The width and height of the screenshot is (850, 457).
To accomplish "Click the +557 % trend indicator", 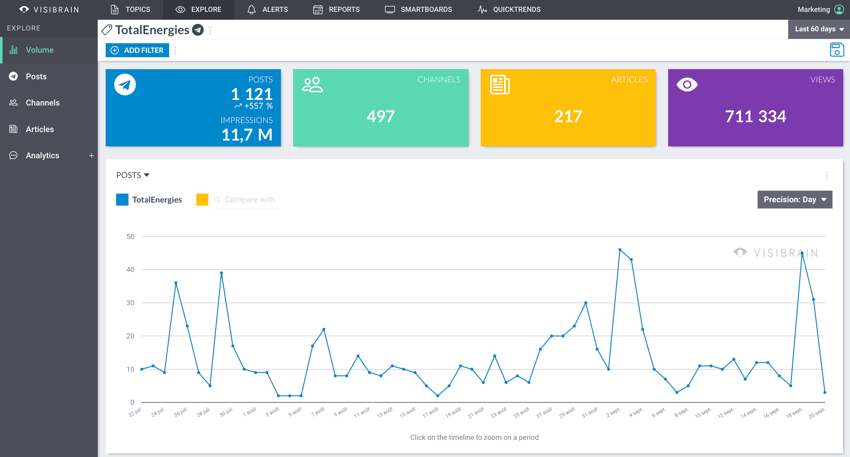I will click(254, 106).
